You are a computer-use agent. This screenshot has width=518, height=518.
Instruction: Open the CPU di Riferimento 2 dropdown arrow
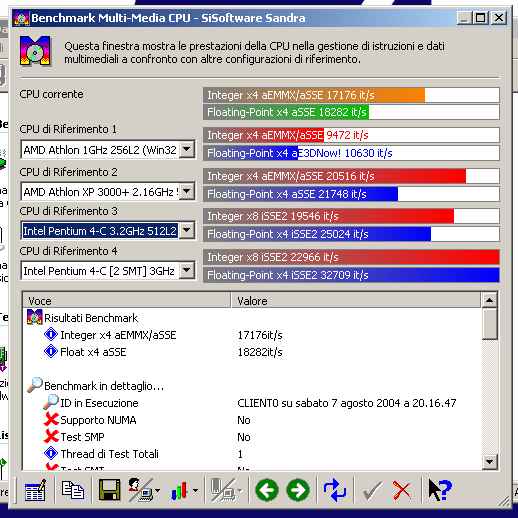coord(187,192)
